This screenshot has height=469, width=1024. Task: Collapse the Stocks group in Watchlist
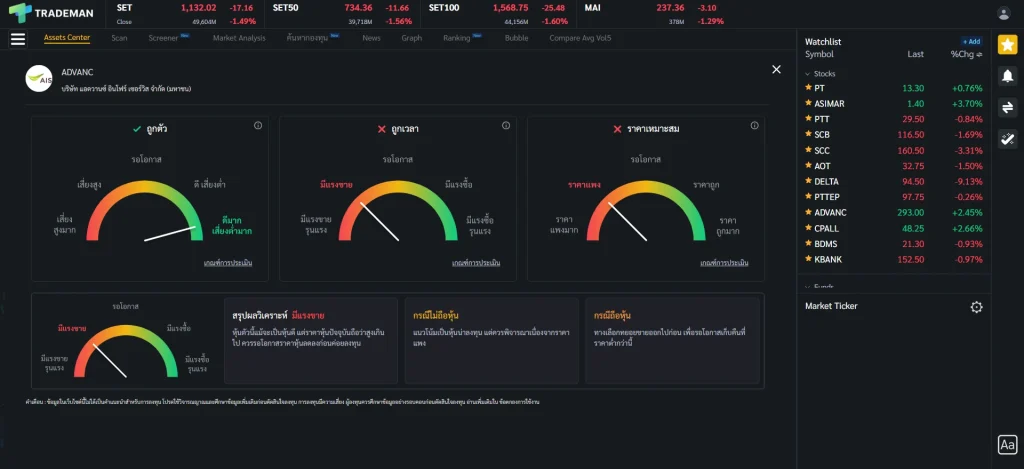pyautogui.click(x=808, y=74)
